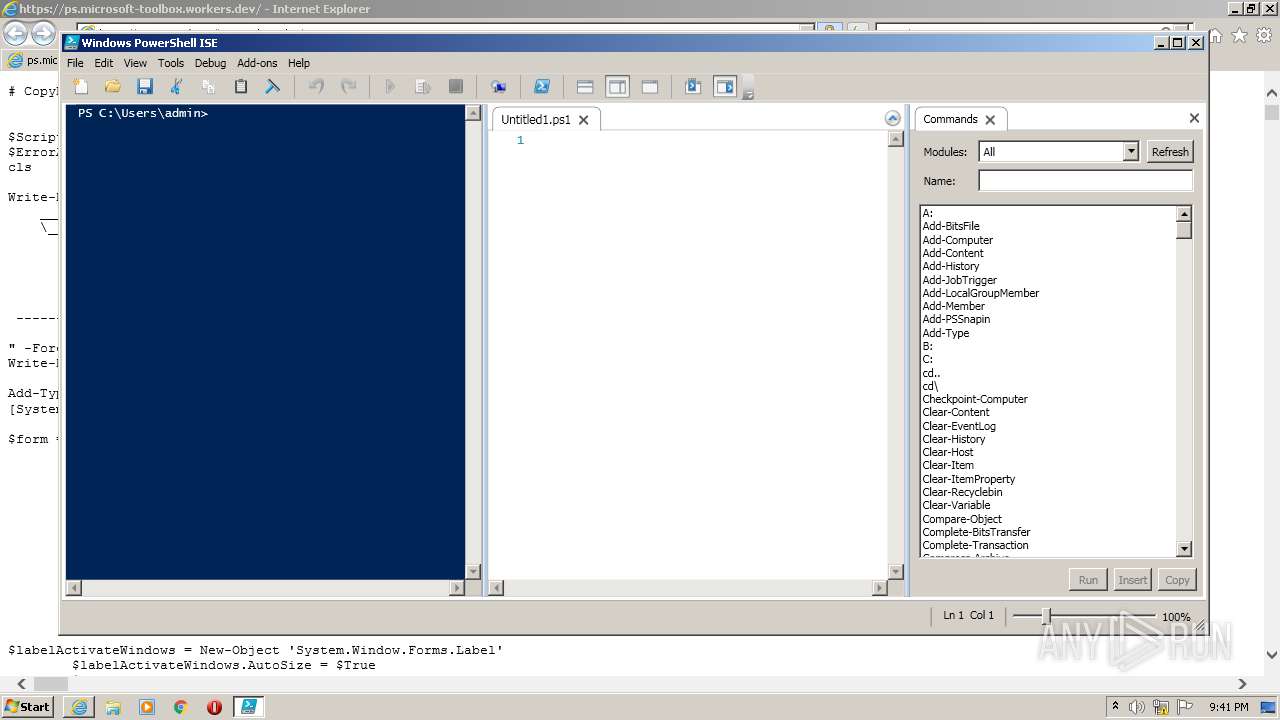Adjust the zoom slider thumb in status bar
This screenshot has height=720, width=1280.
pyautogui.click(x=1046, y=616)
